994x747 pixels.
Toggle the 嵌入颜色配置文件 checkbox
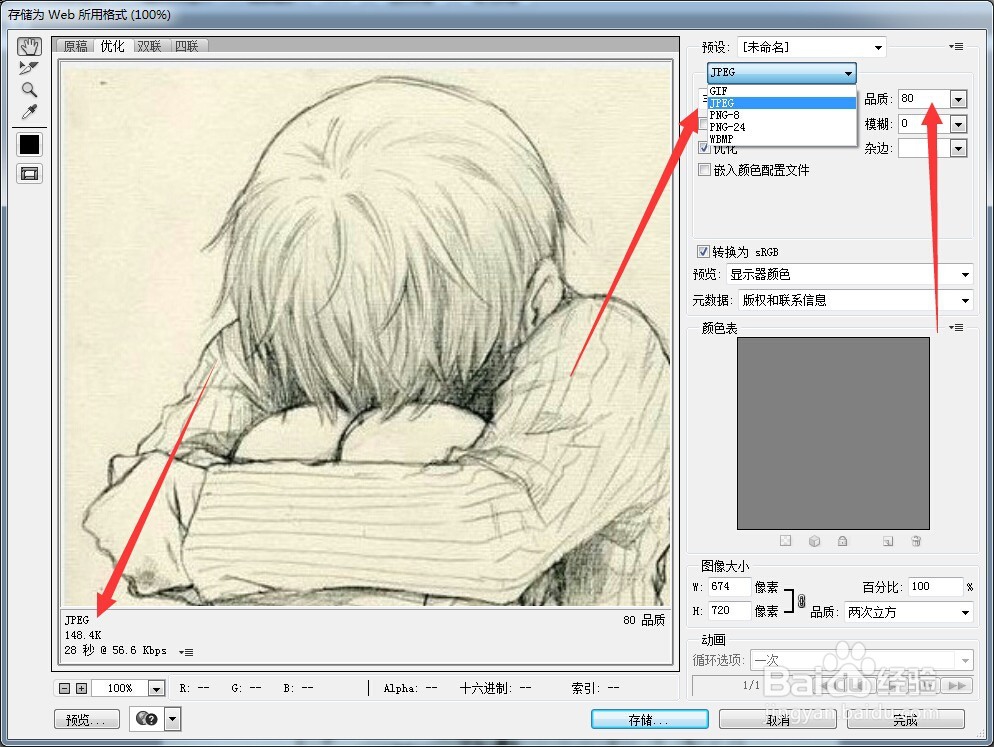coord(704,169)
